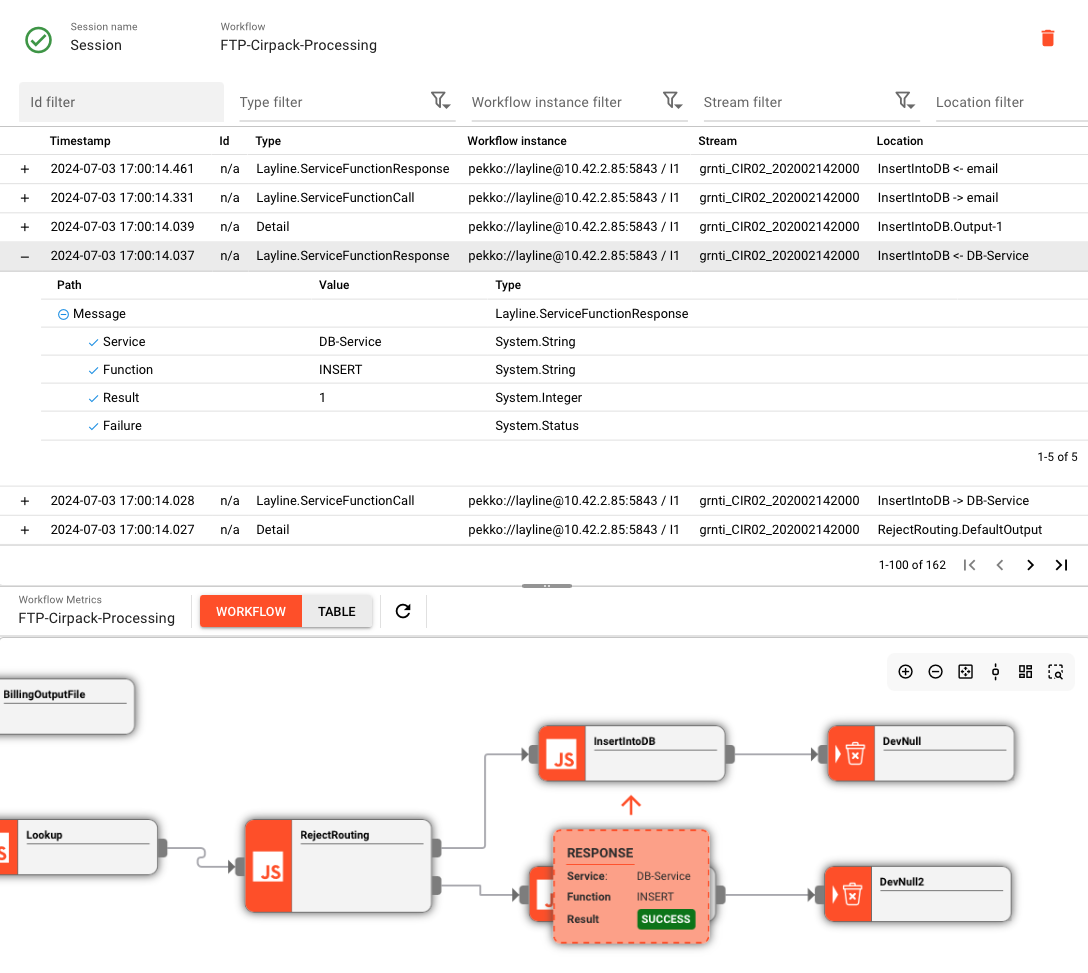
Task: Click the 'RejectRouting.DefaultOutput' location cell
Action: click(x=960, y=530)
